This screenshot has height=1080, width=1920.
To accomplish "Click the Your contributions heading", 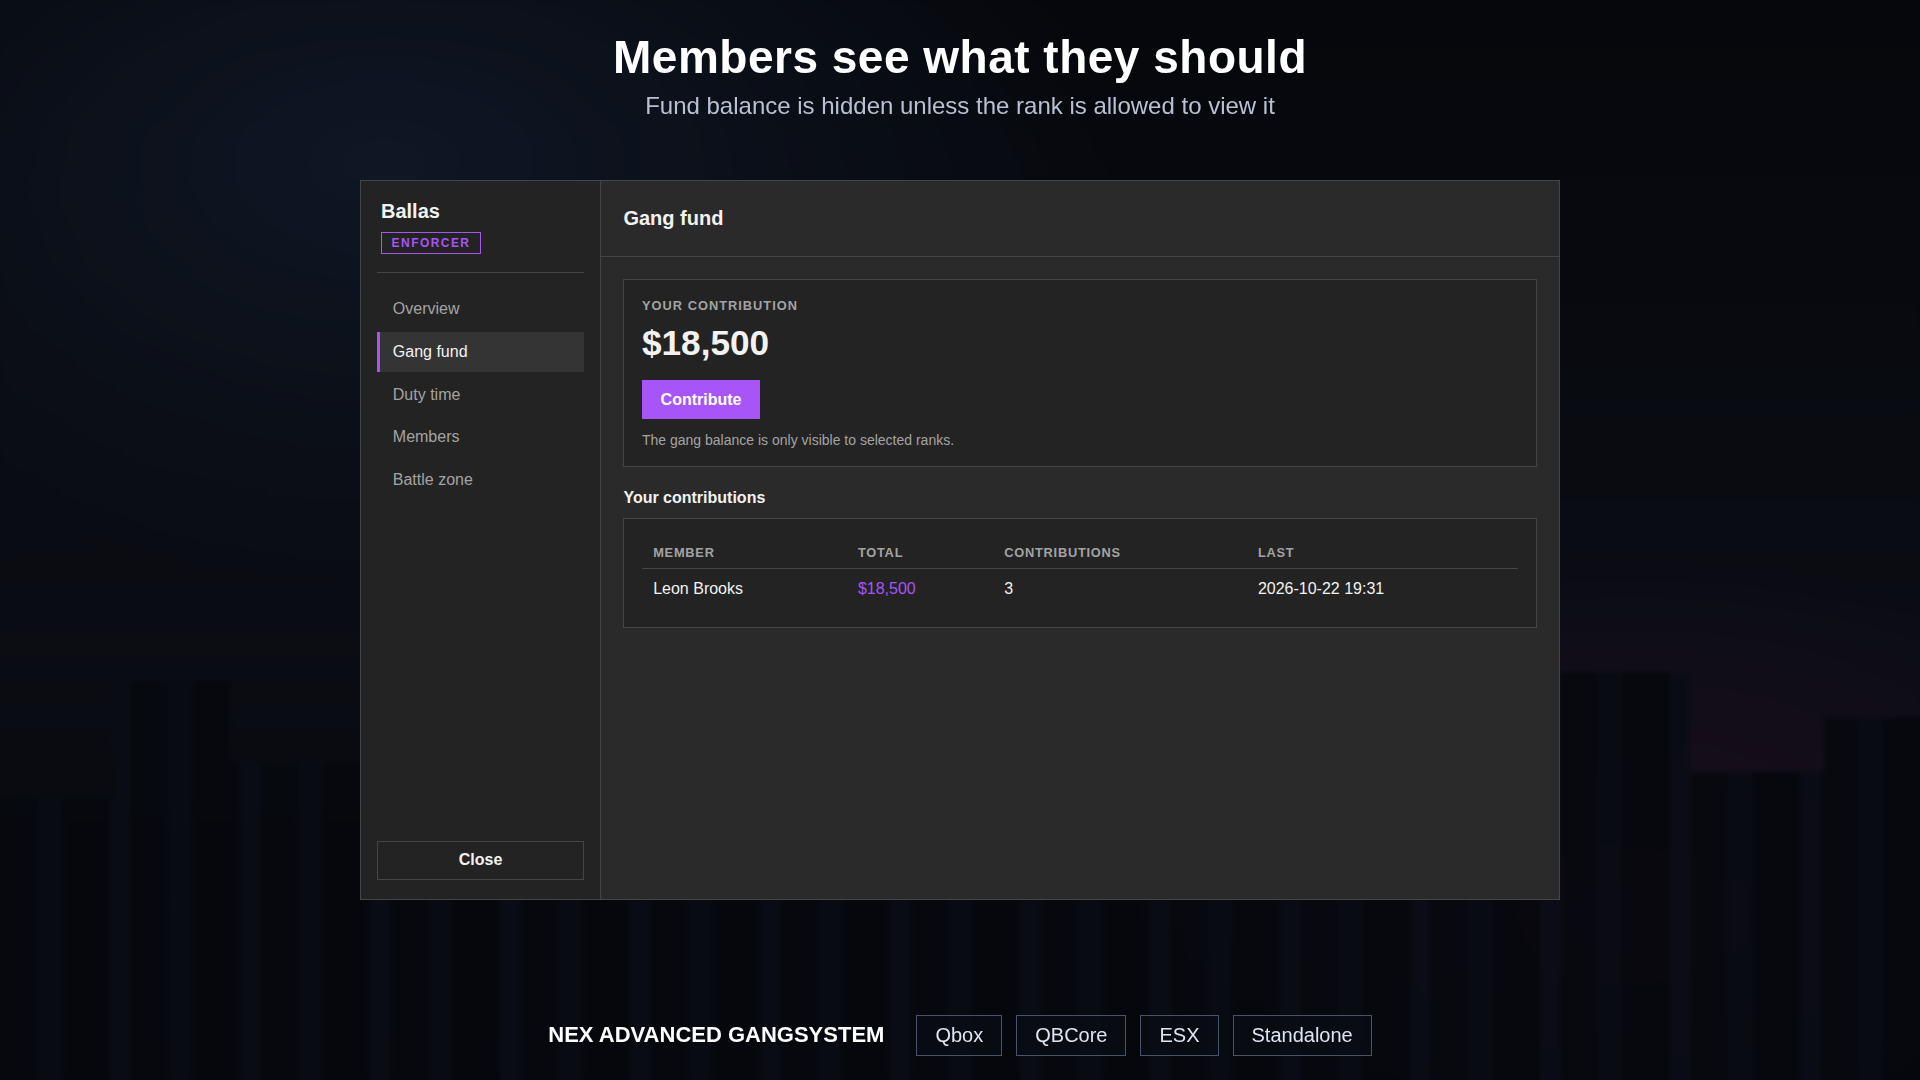I will [x=694, y=498].
